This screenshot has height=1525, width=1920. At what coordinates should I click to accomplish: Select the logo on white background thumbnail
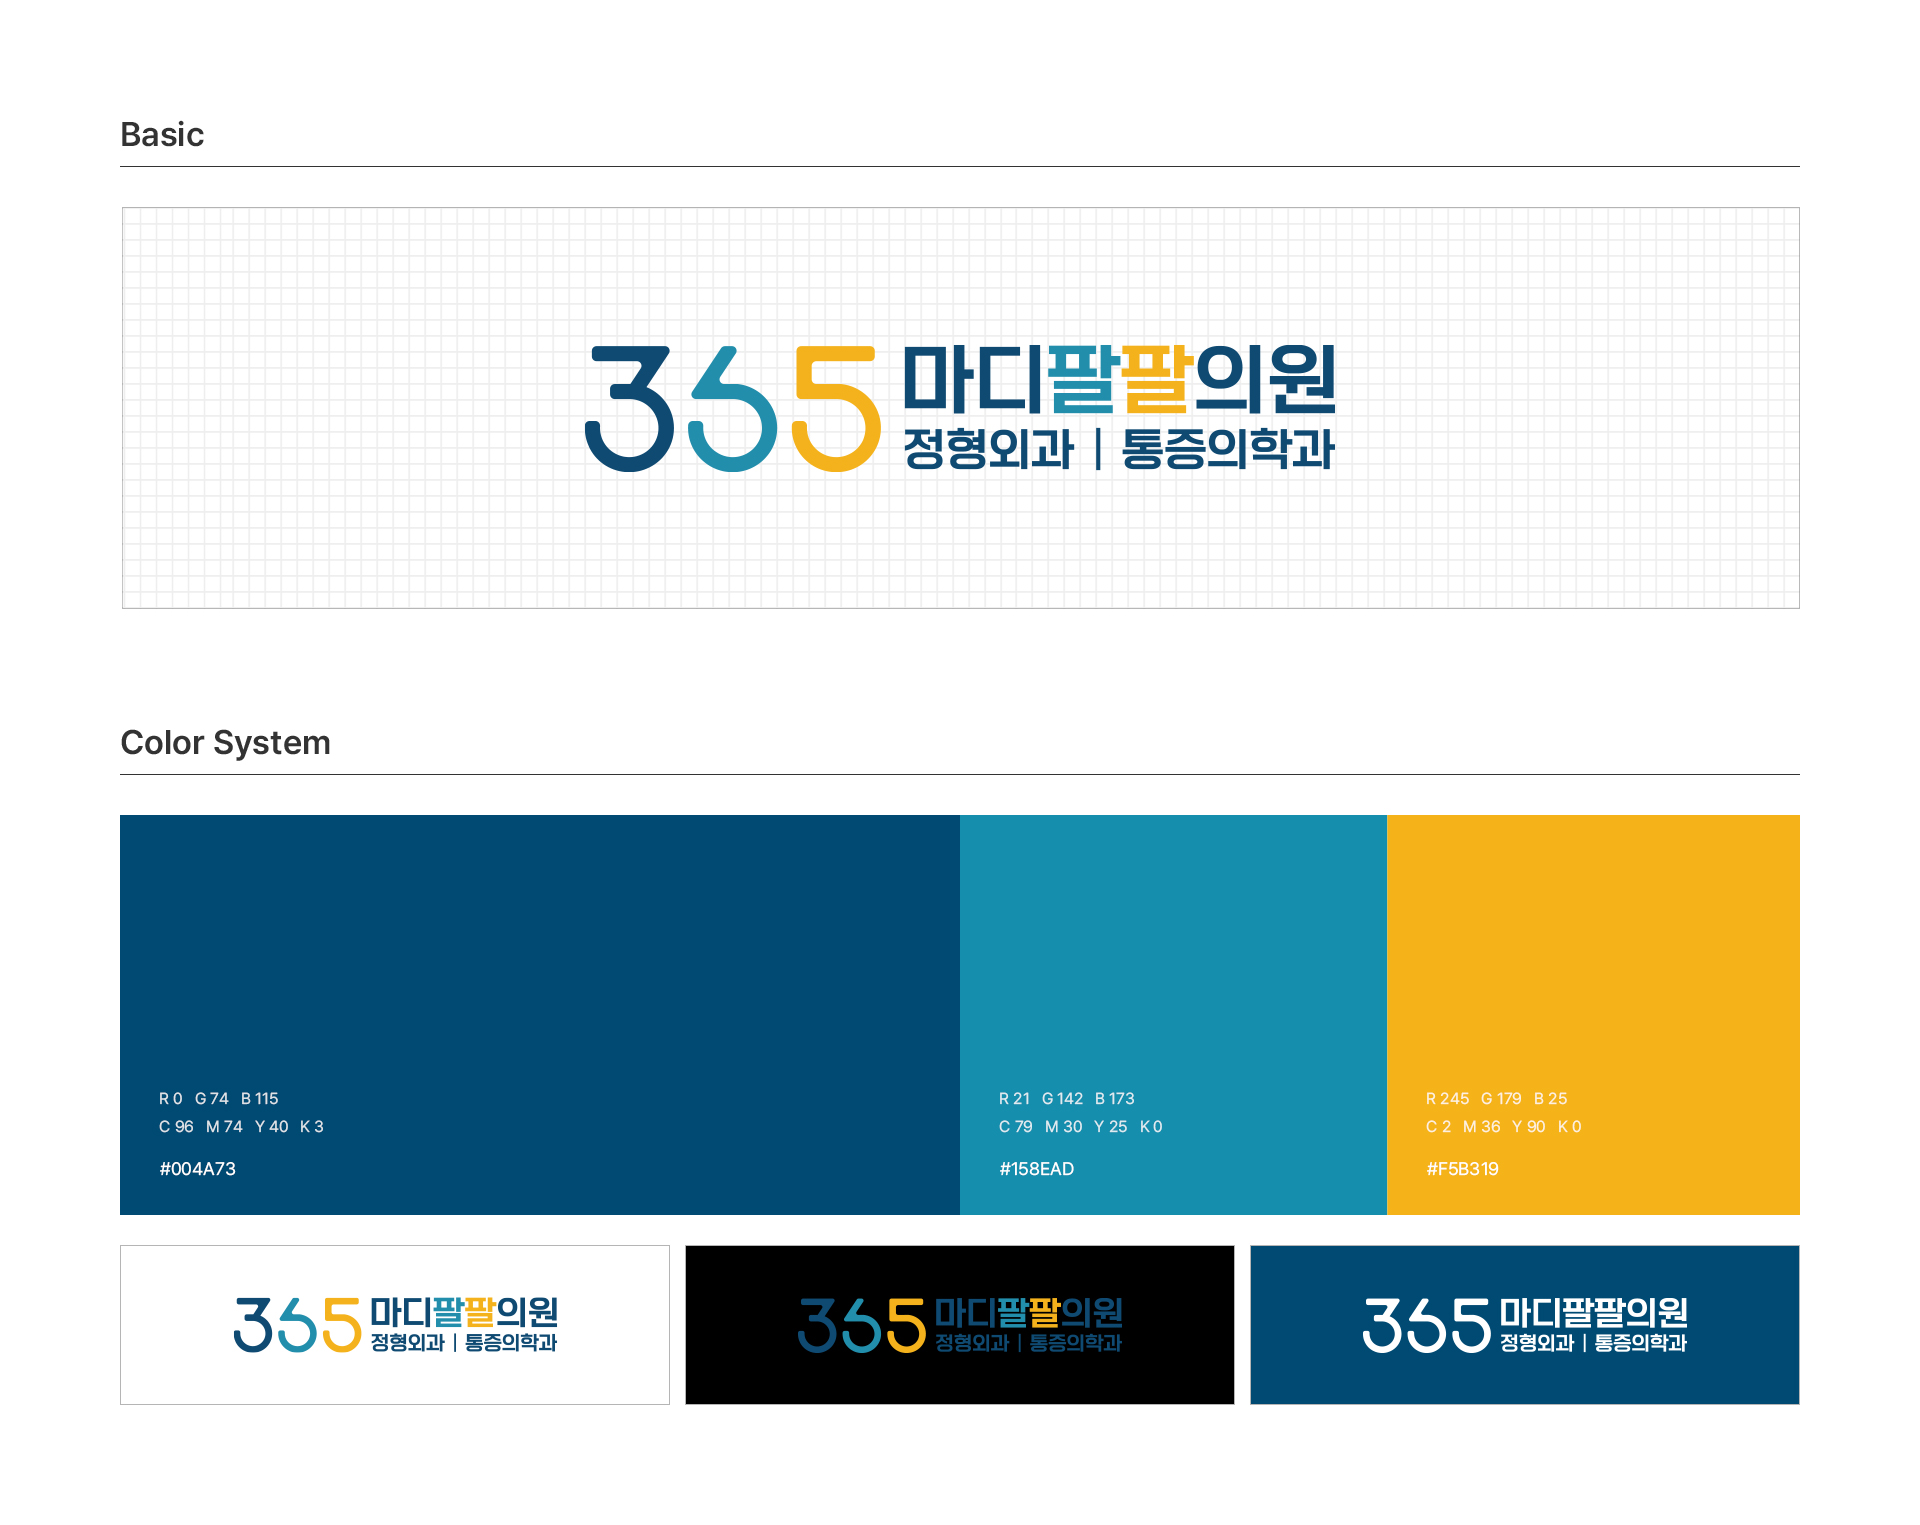coord(395,1324)
